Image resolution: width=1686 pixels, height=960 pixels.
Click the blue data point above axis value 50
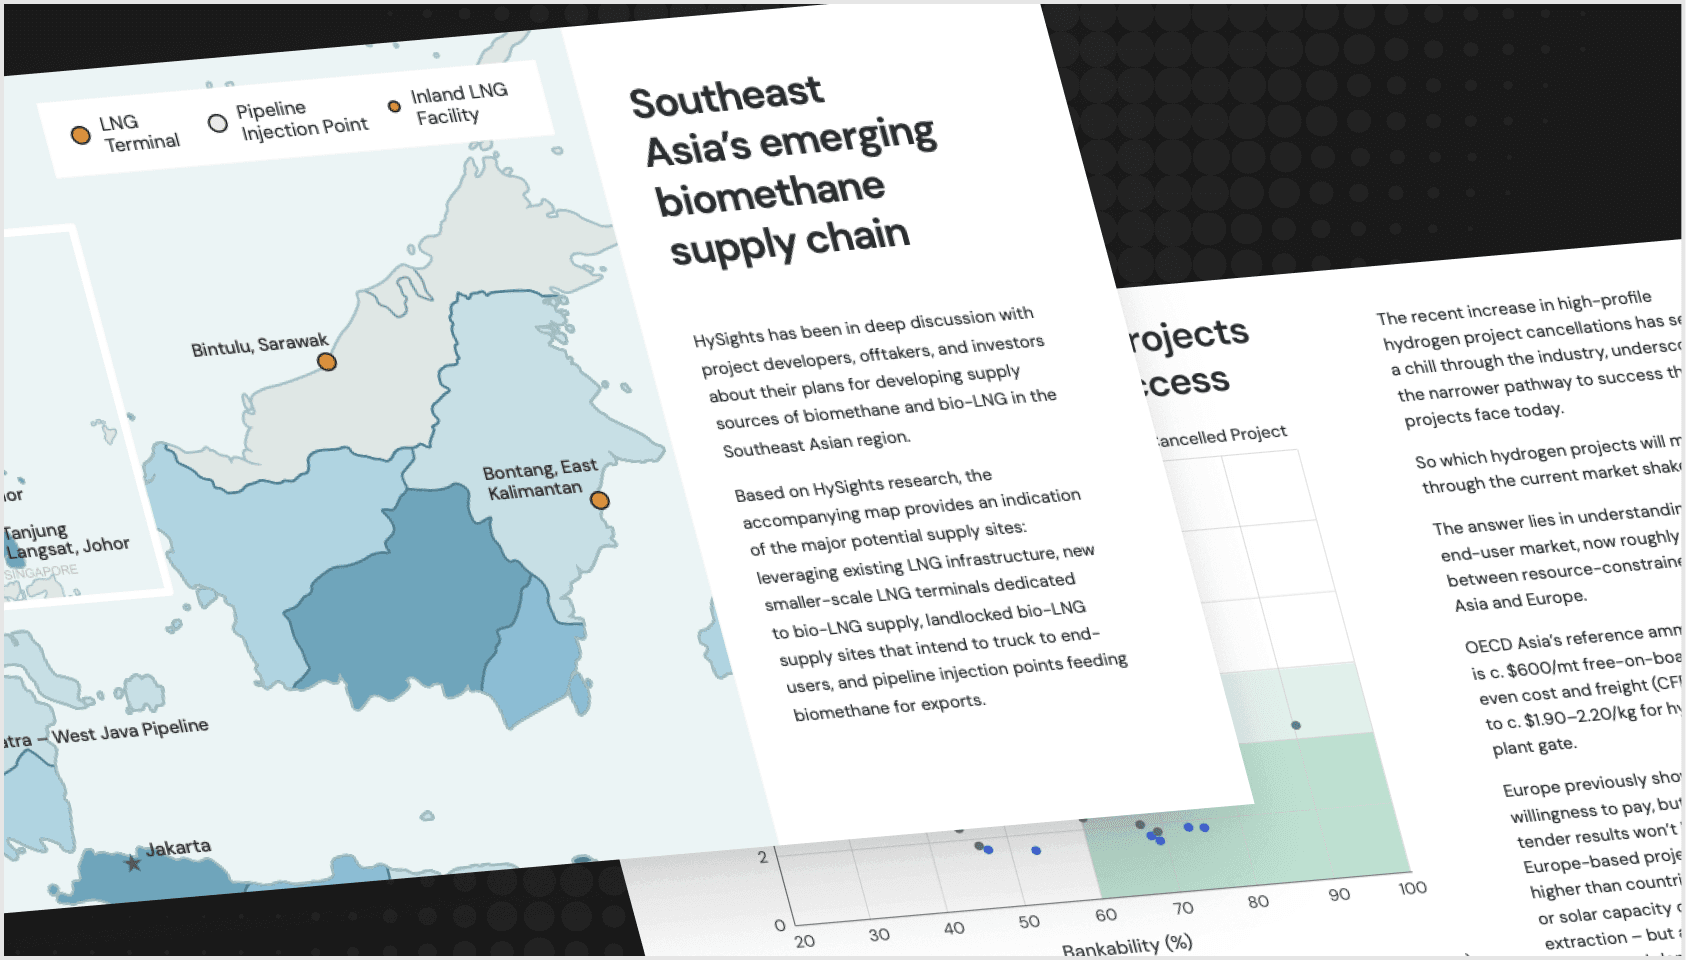[1036, 851]
